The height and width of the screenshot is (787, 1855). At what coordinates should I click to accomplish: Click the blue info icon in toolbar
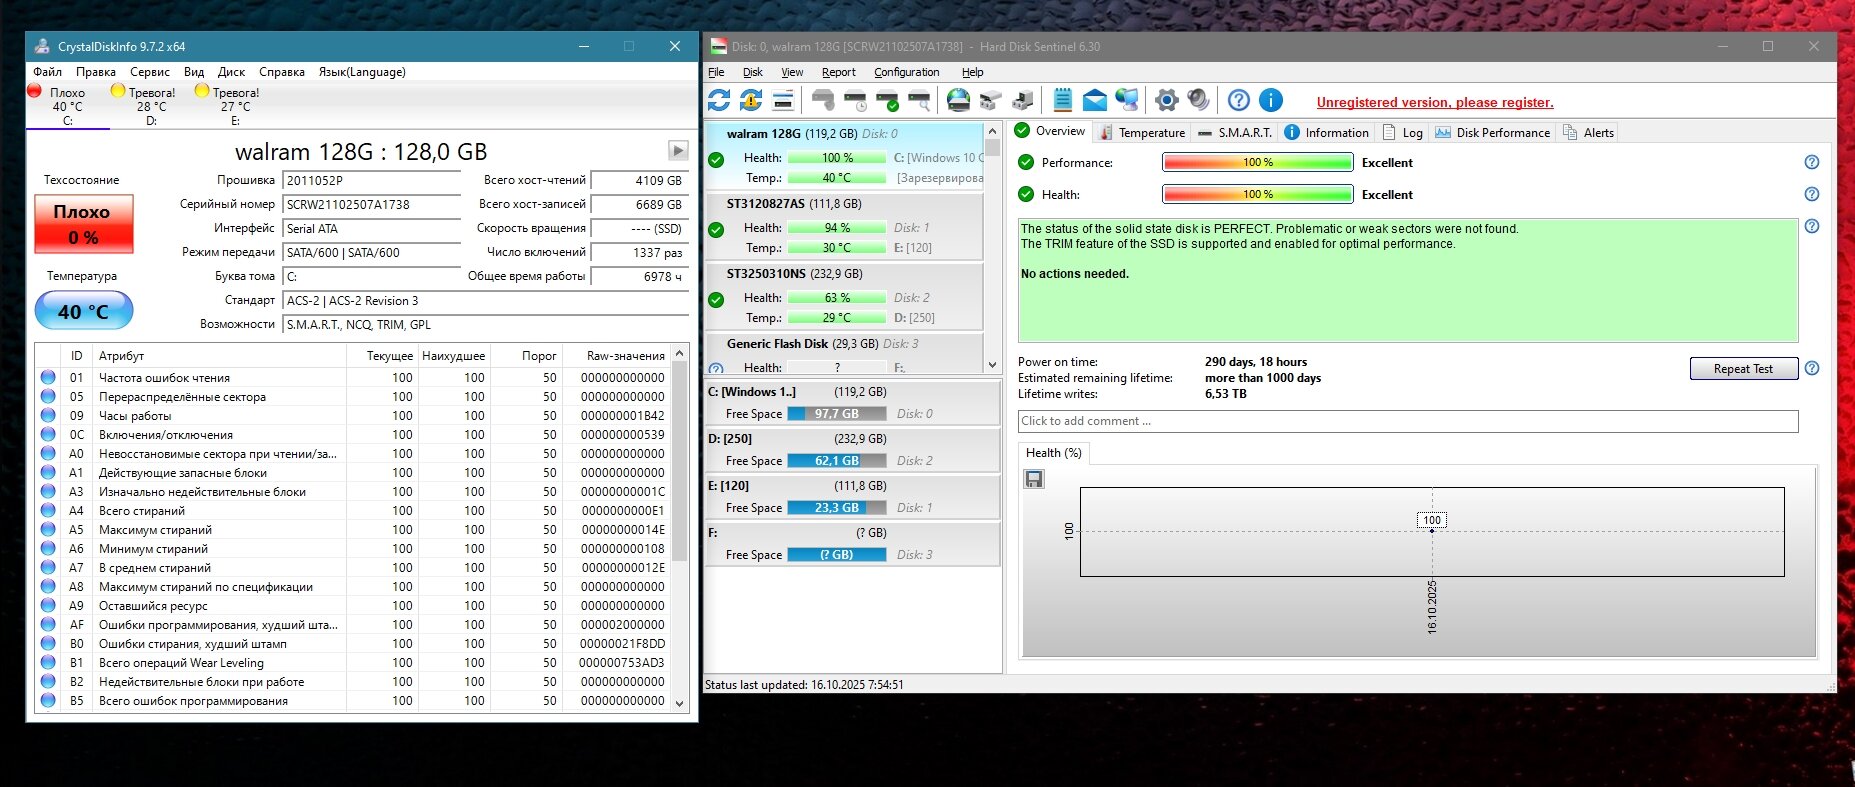pos(1270,100)
